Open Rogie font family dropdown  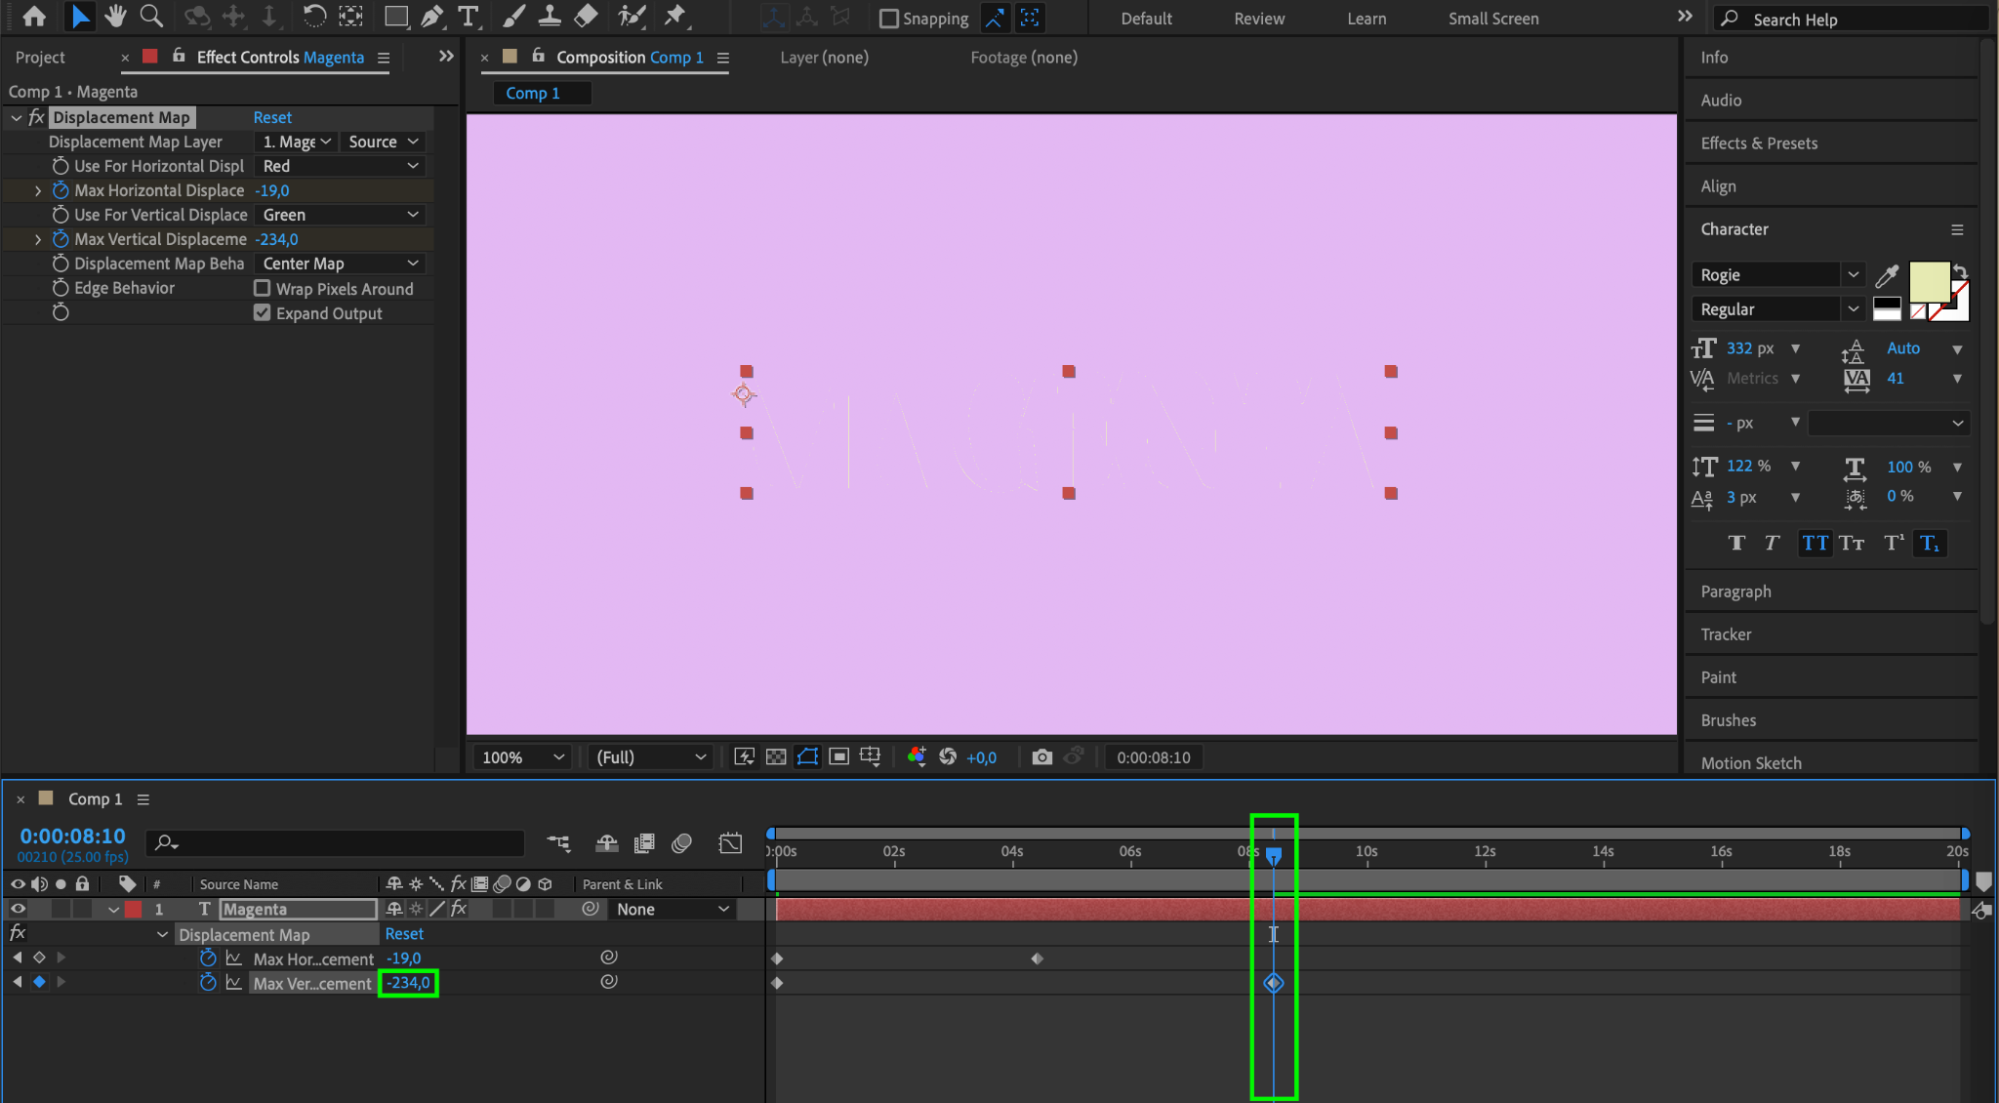tap(1852, 275)
